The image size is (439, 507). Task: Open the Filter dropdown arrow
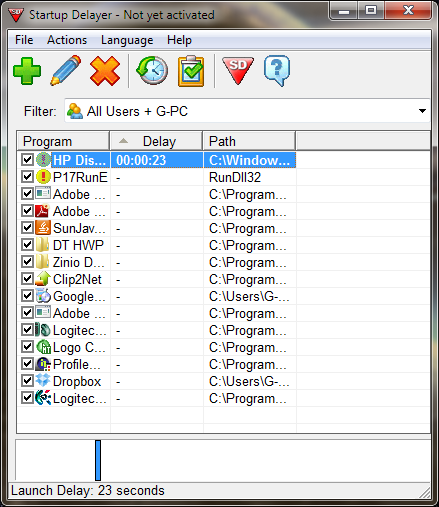click(x=422, y=111)
